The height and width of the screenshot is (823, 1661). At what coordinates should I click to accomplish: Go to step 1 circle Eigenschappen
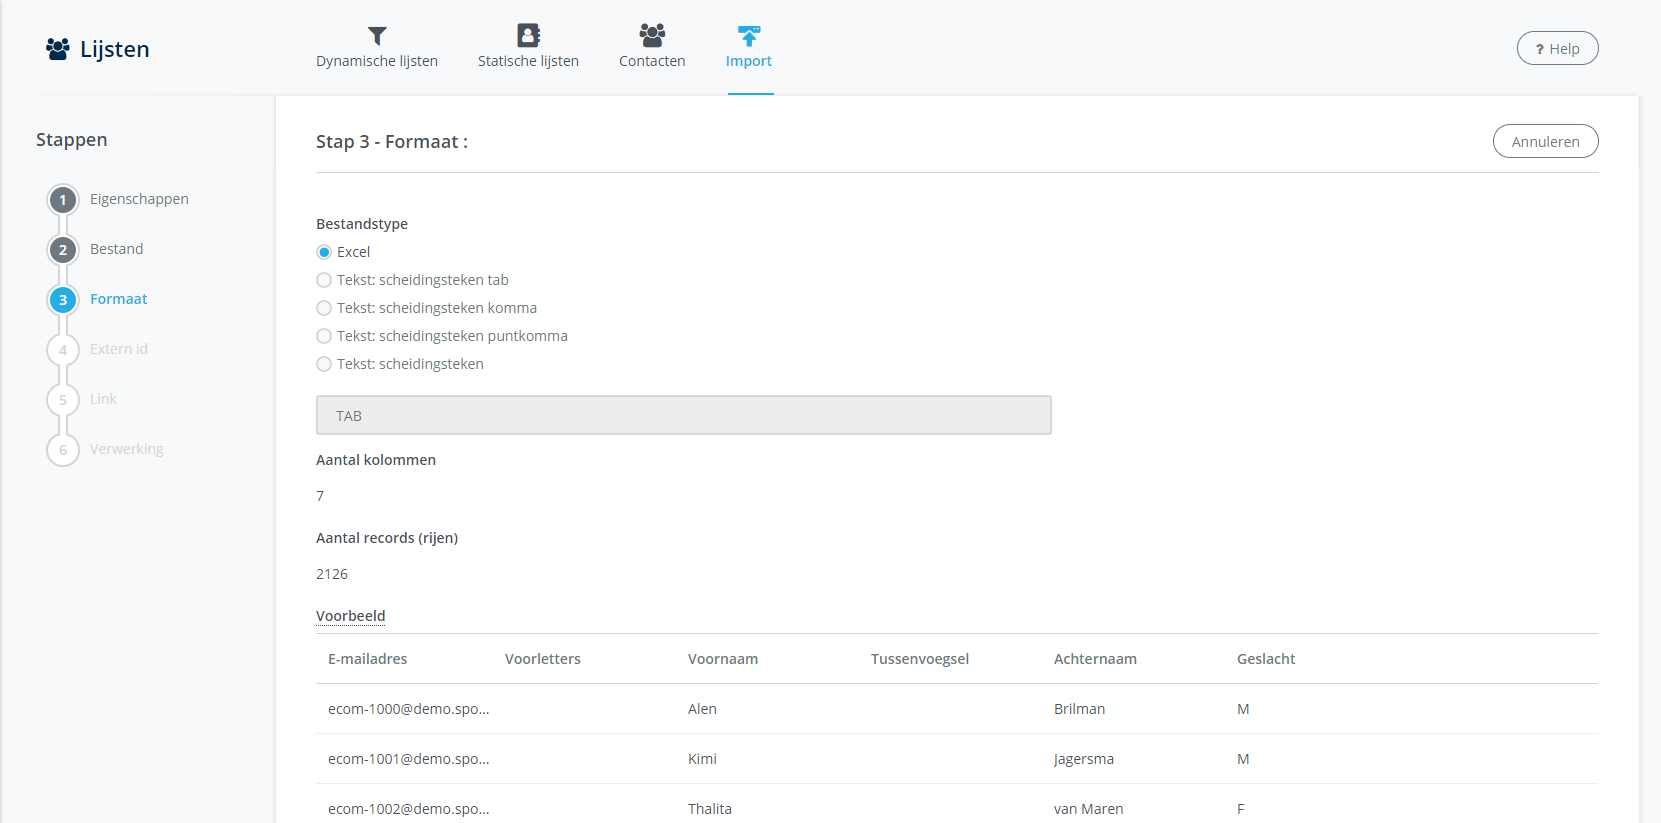[63, 200]
